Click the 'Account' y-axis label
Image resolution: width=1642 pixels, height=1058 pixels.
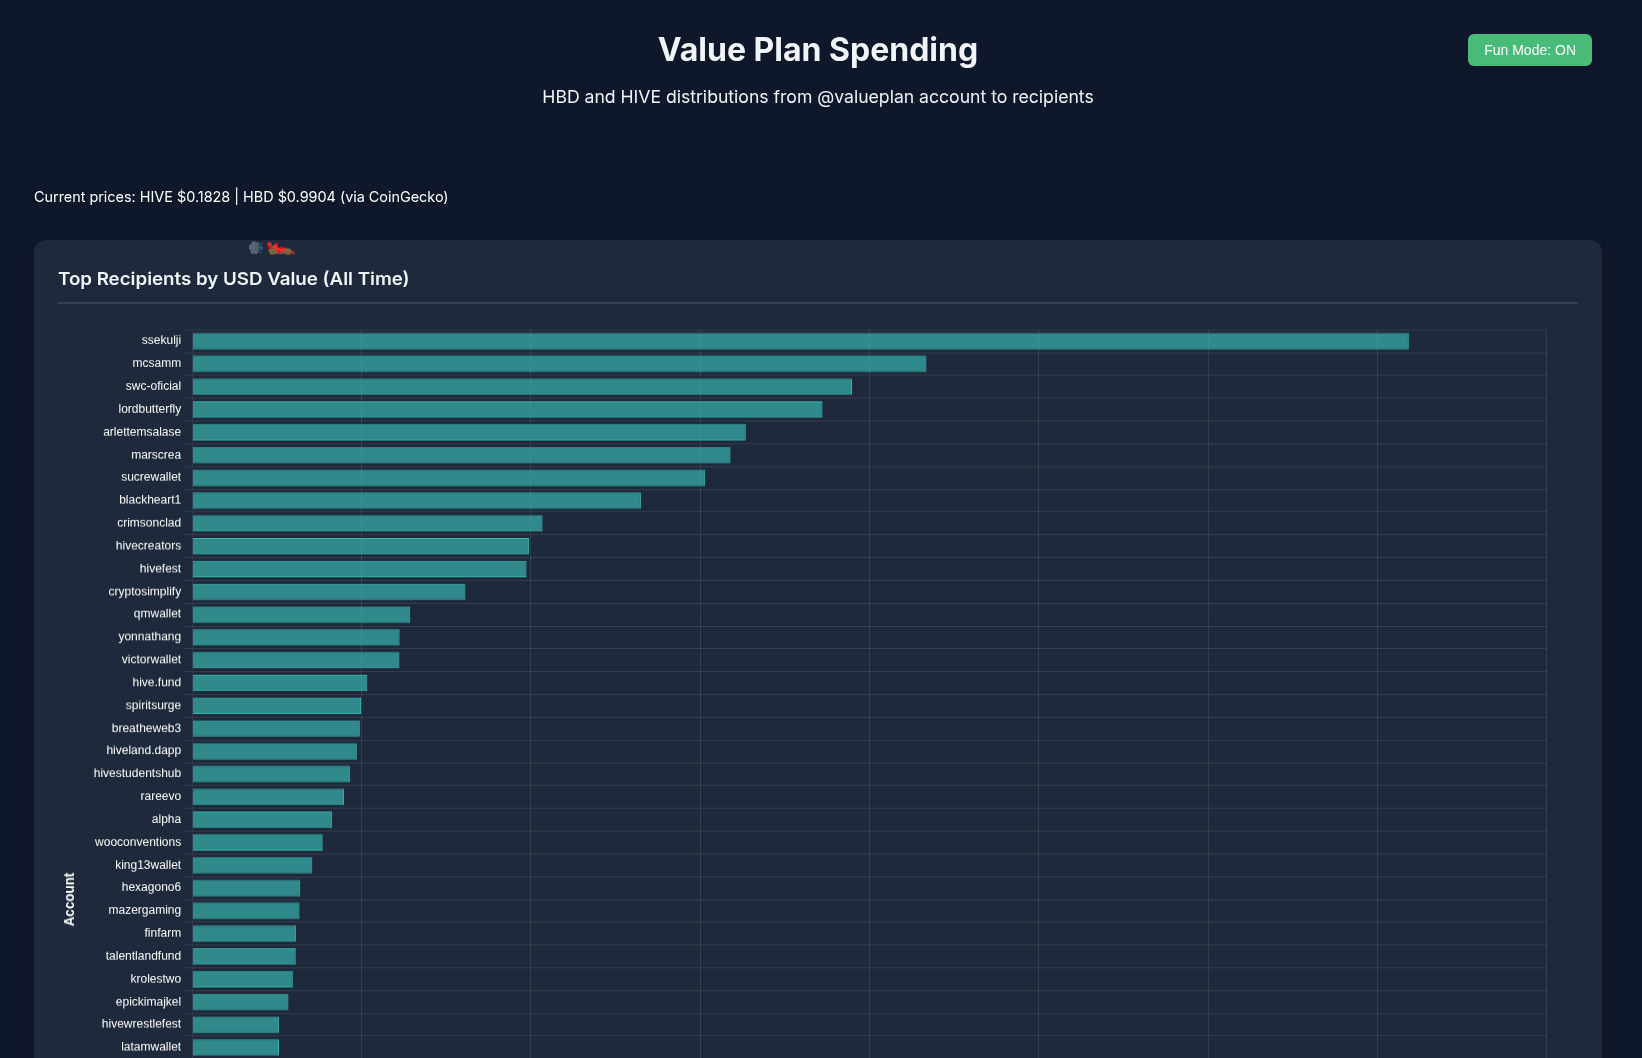click(69, 898)
